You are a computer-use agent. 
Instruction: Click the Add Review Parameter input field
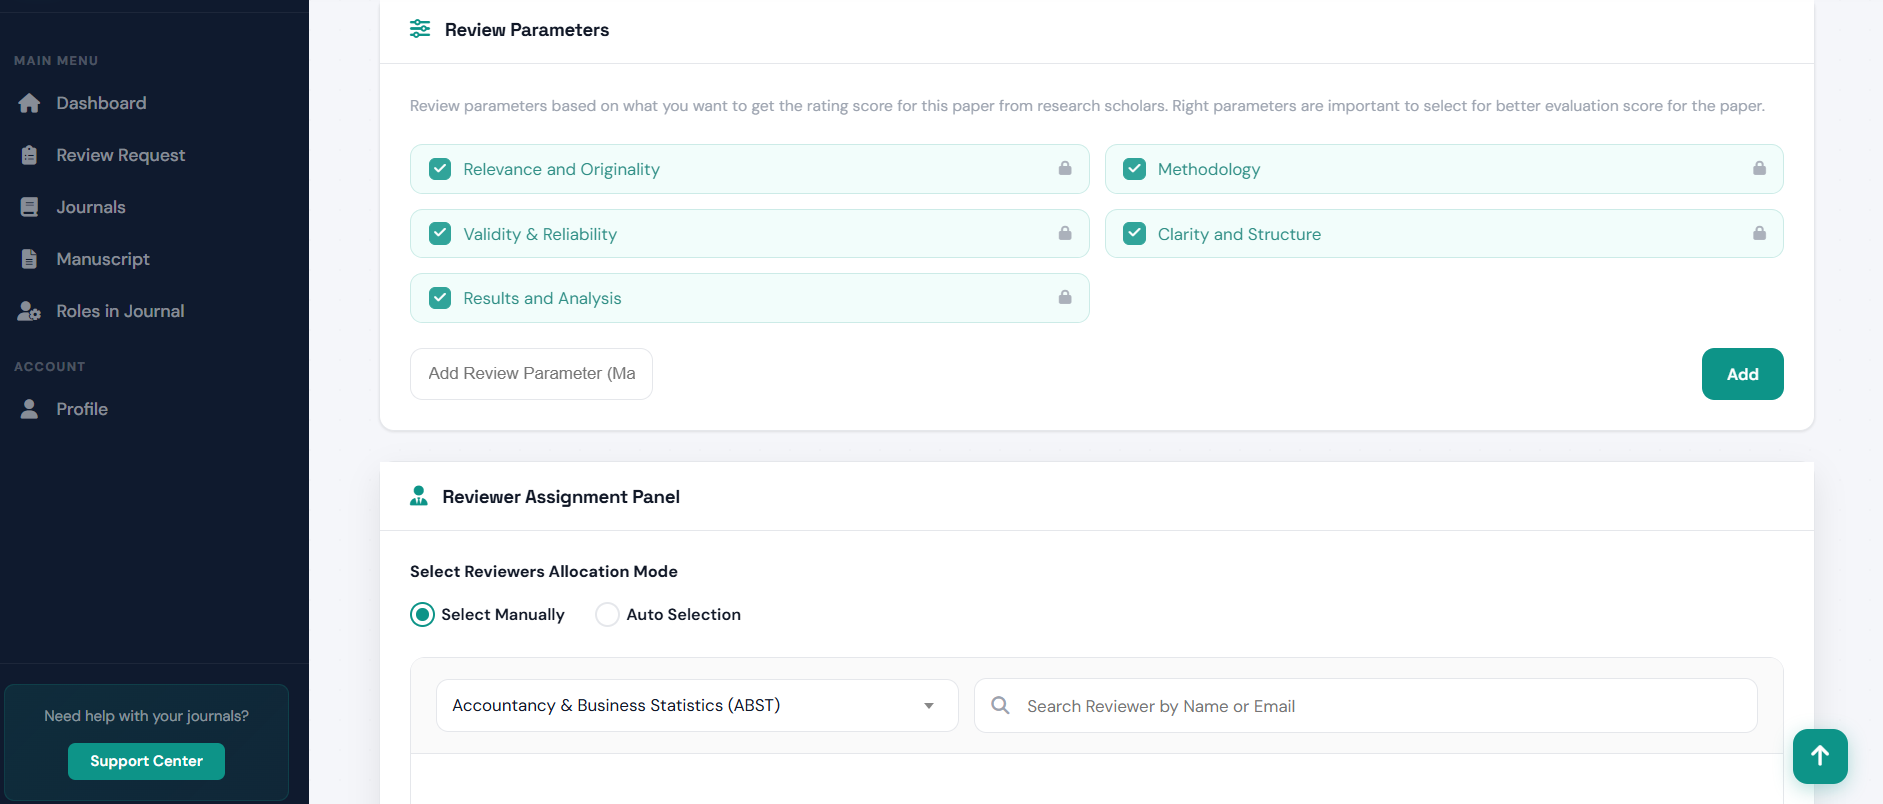pyautogui.click(x=531, y=374)
